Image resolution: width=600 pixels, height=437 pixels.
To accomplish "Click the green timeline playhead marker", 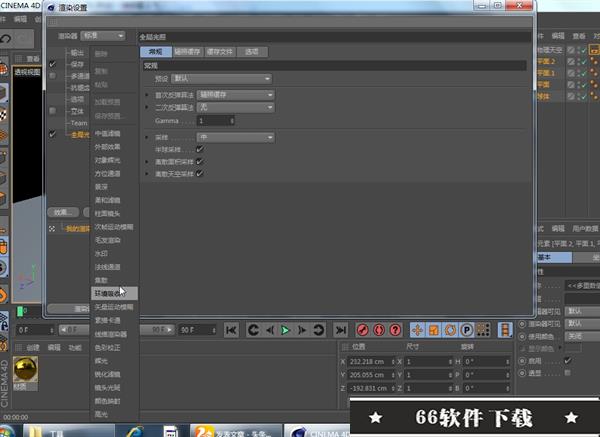I will point(20,311).
